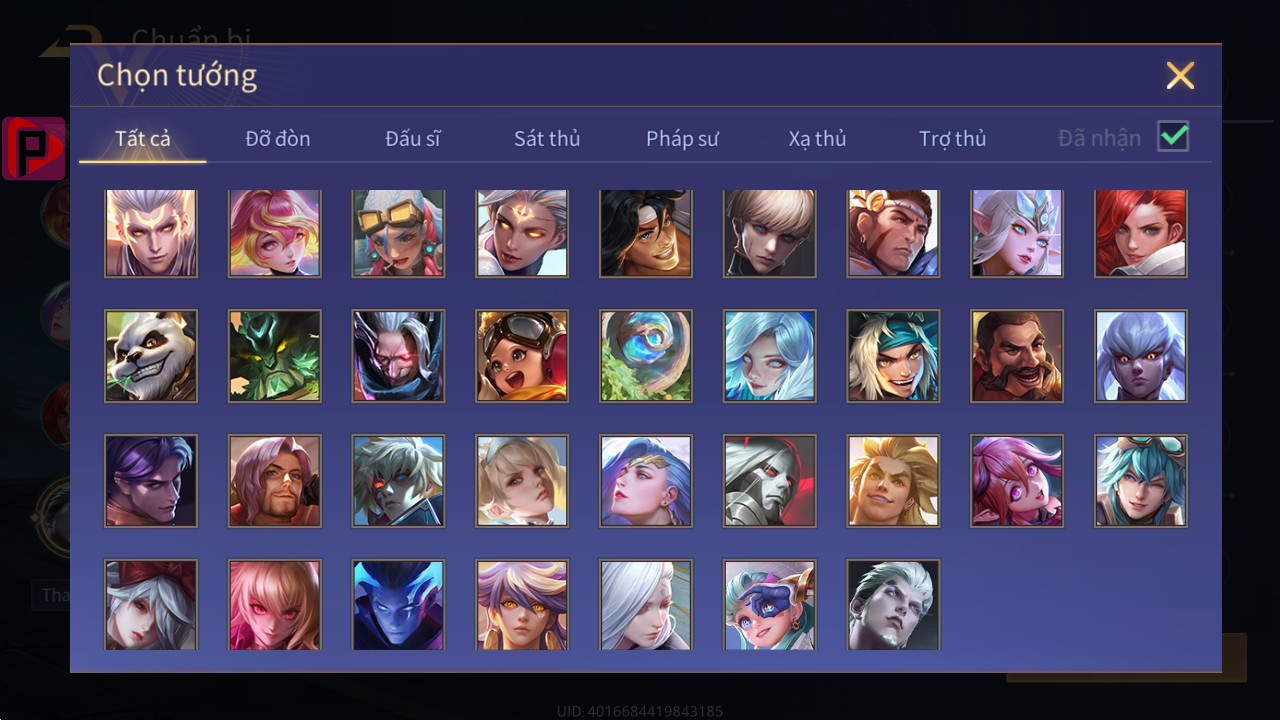This screenshot has height=720, width=1280.
Task: Pick the red-haired woman hero portrait
Action: click(x=1141, y=233)
